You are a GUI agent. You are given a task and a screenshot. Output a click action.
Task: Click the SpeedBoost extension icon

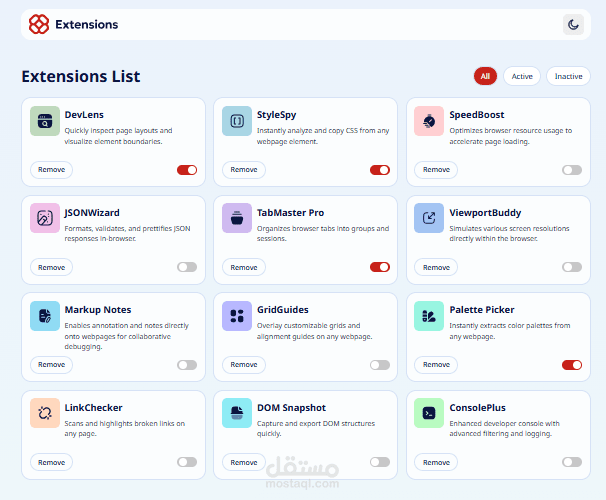coord(429,121)
